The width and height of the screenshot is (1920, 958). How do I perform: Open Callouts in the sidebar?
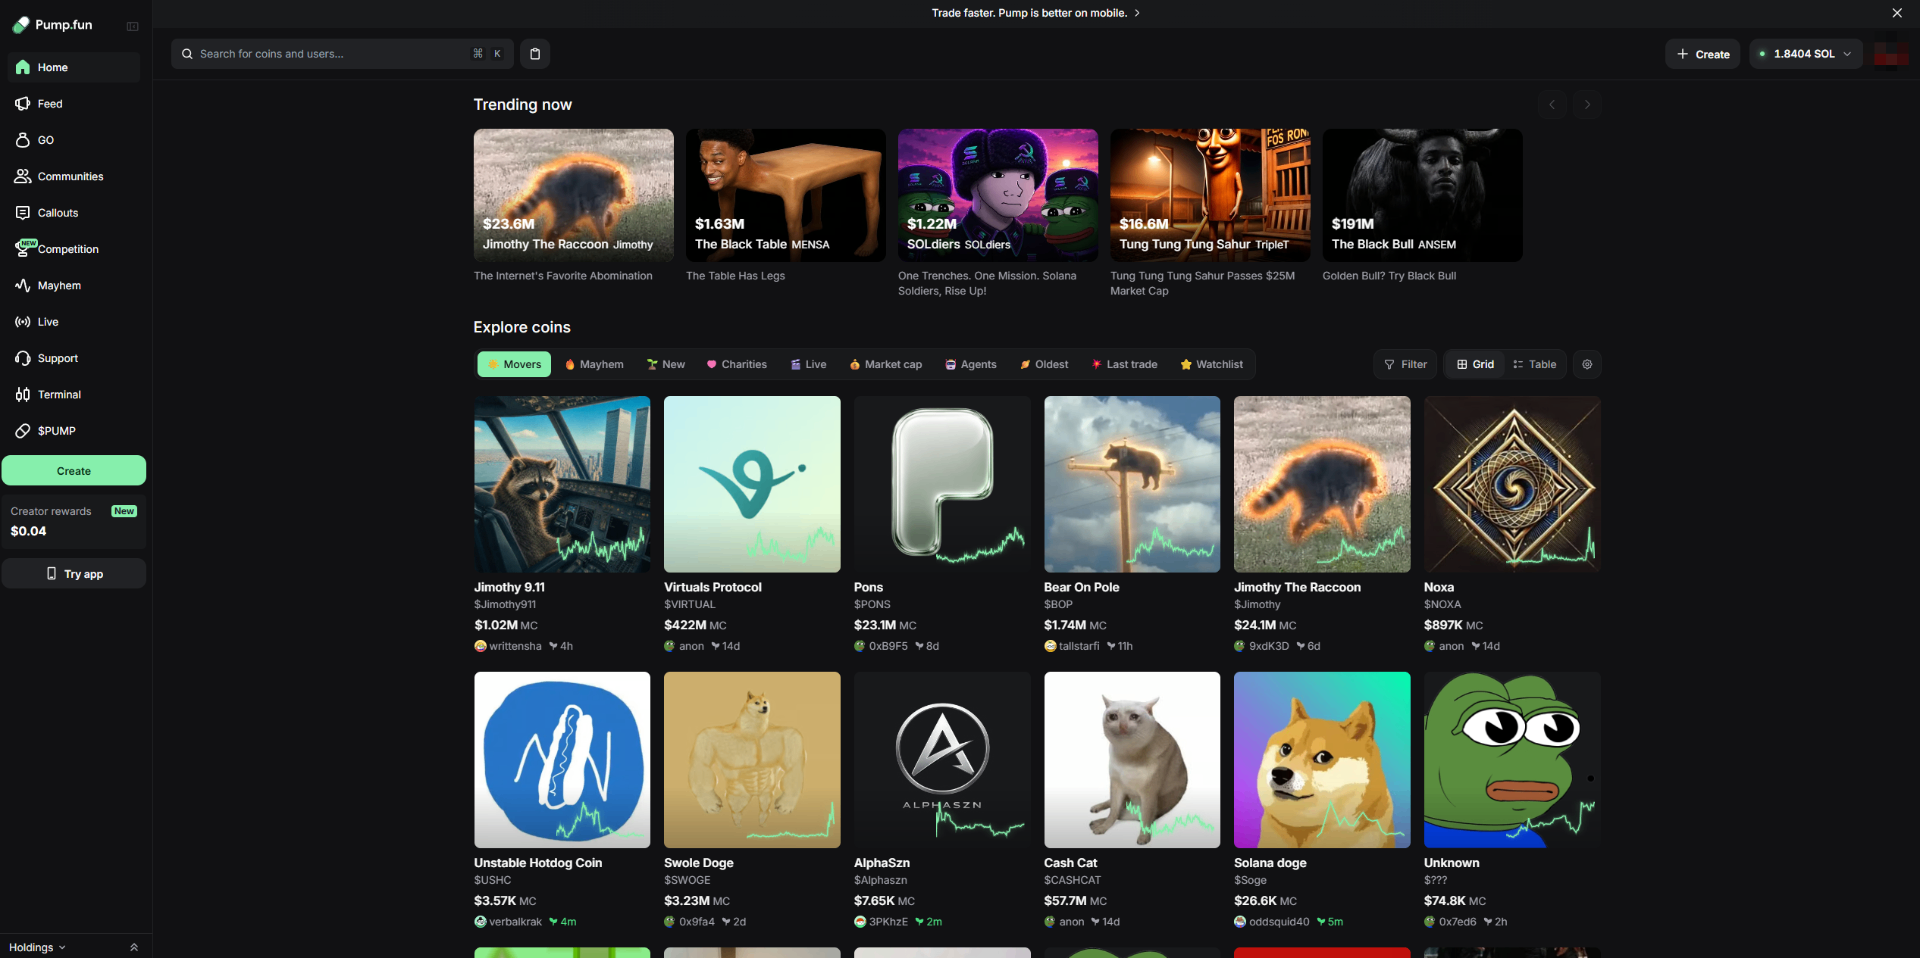[73, 213]
